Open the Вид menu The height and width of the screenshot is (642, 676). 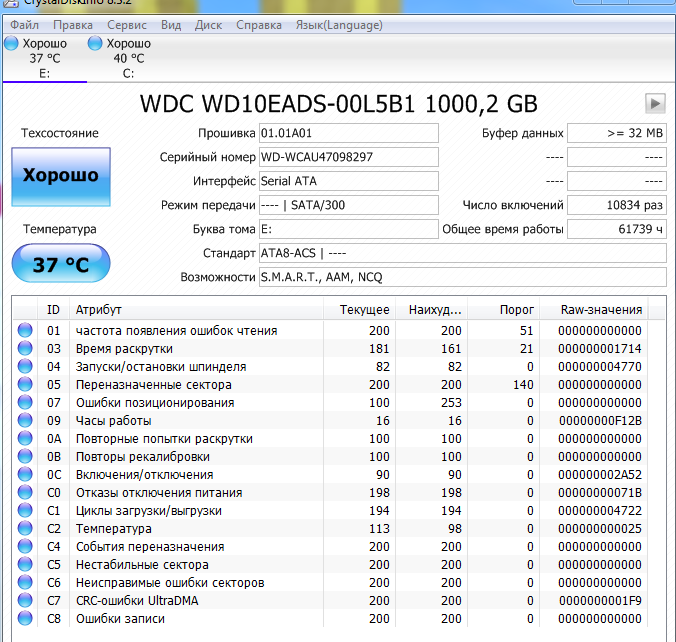(171, 25)
